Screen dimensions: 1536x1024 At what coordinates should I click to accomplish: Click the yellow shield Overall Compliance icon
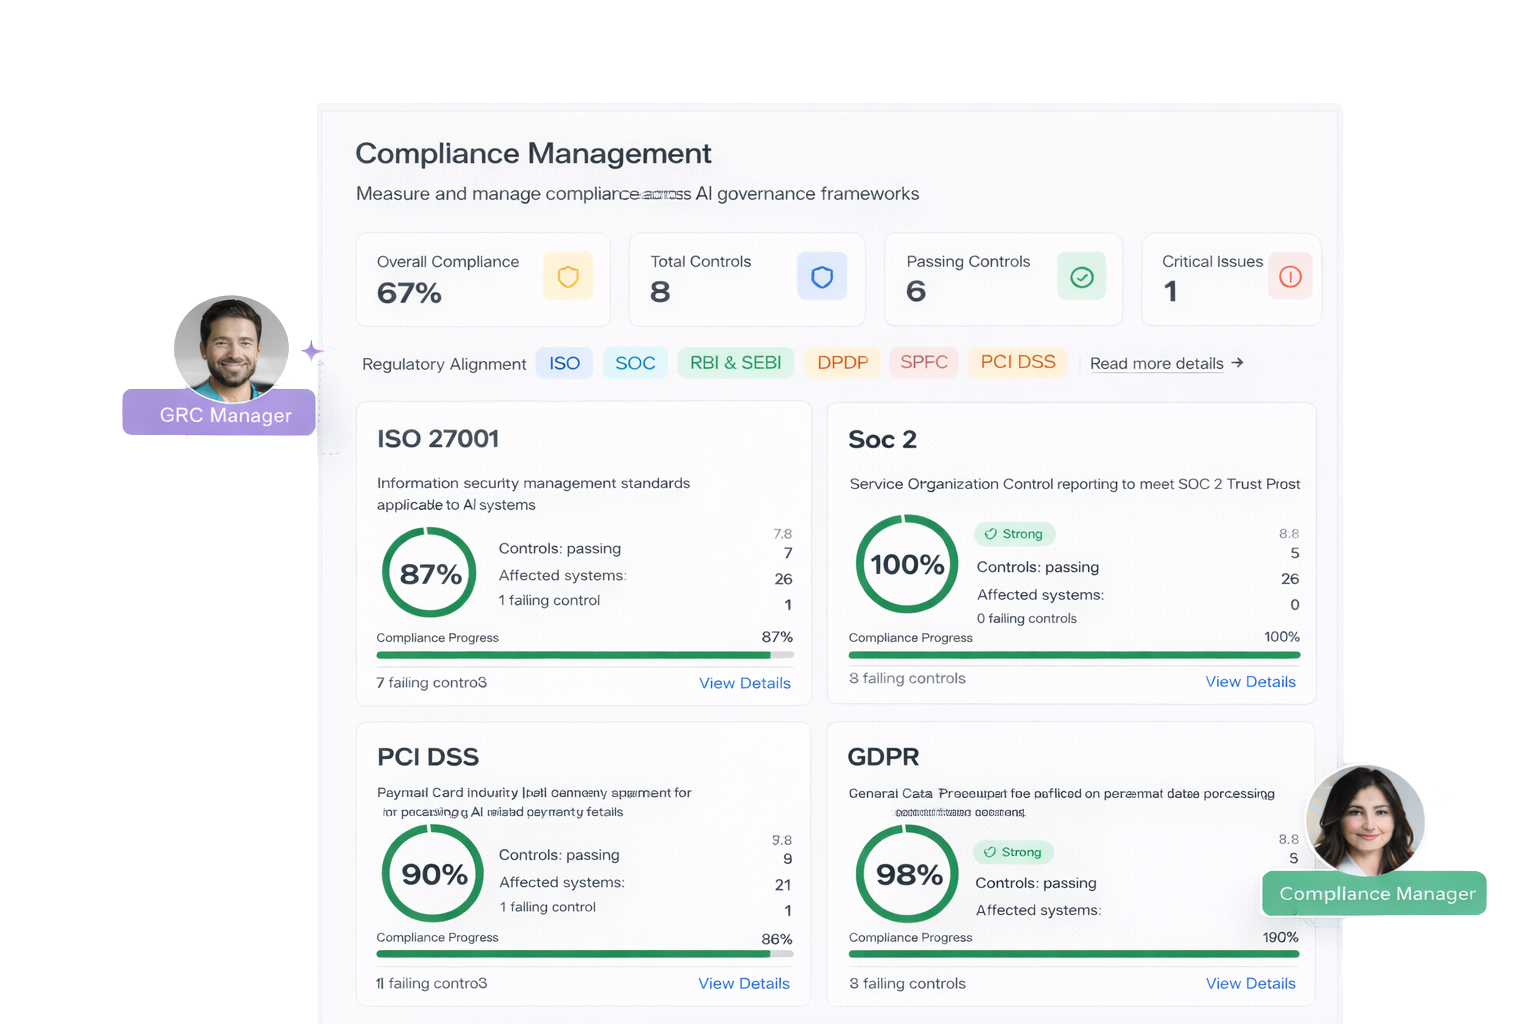click(x=568, y=277)
